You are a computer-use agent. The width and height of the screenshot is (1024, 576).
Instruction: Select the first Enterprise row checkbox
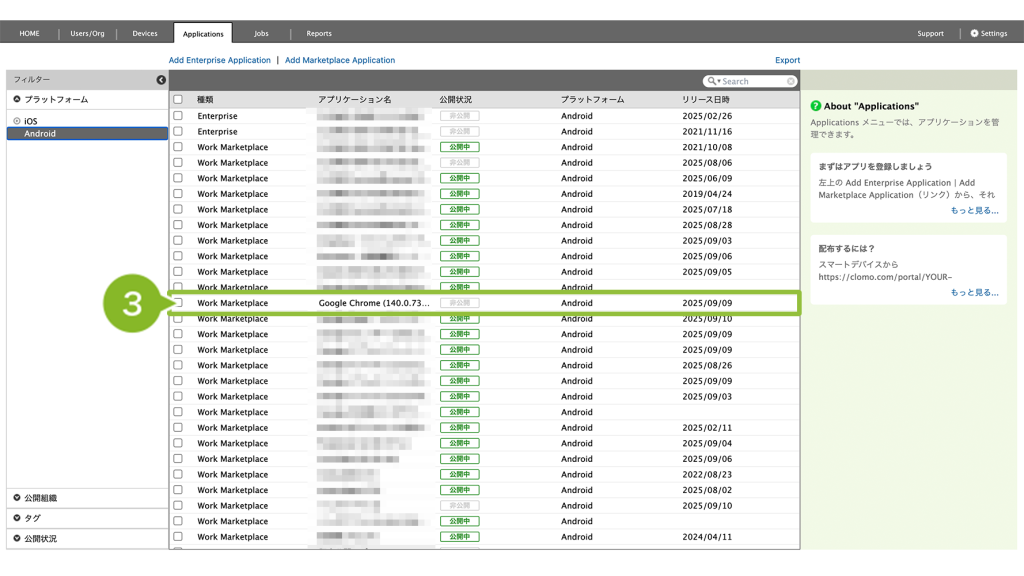click(x=178, y=116)
